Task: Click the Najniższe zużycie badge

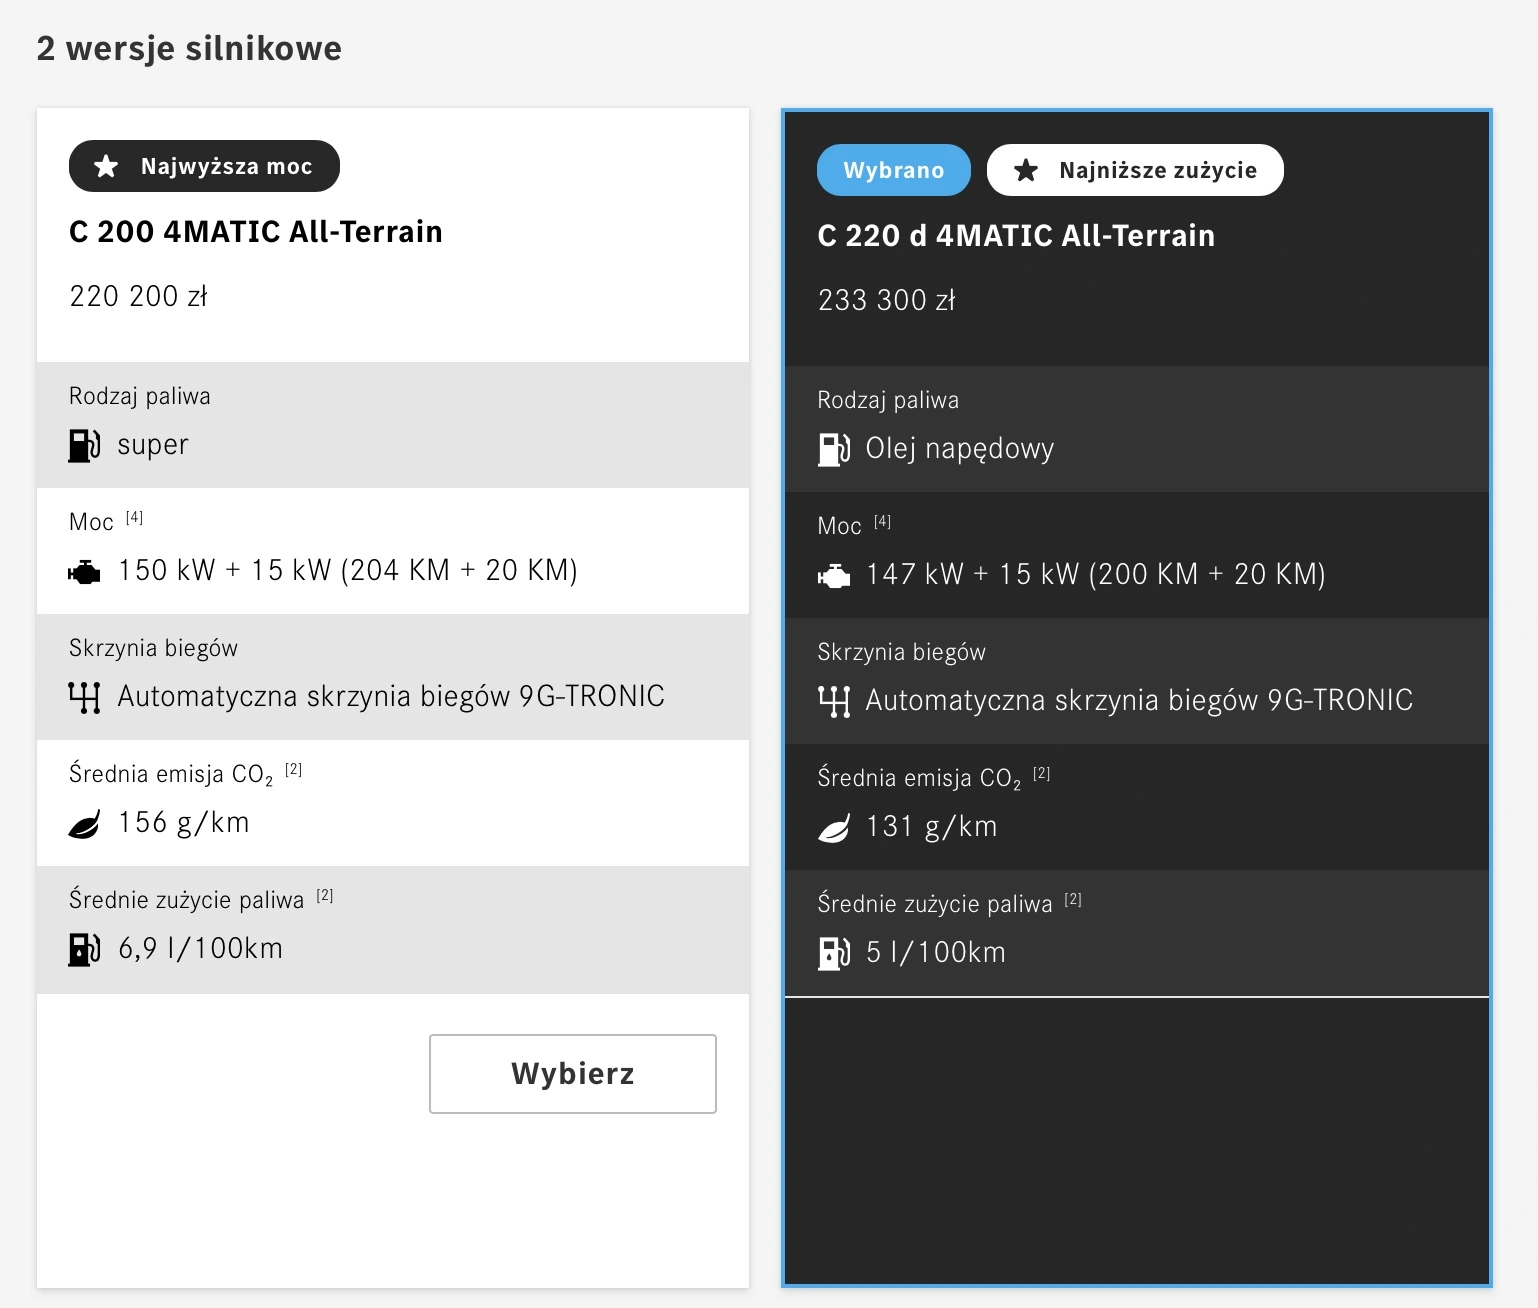Action: (1135, 170)
